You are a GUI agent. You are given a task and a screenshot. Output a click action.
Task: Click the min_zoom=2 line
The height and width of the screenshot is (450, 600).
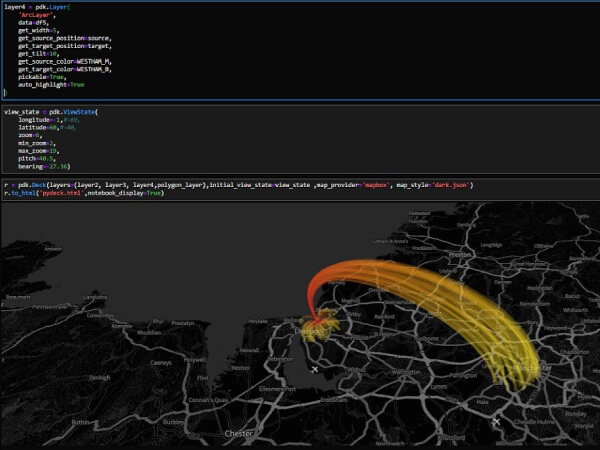click(37, 143)
